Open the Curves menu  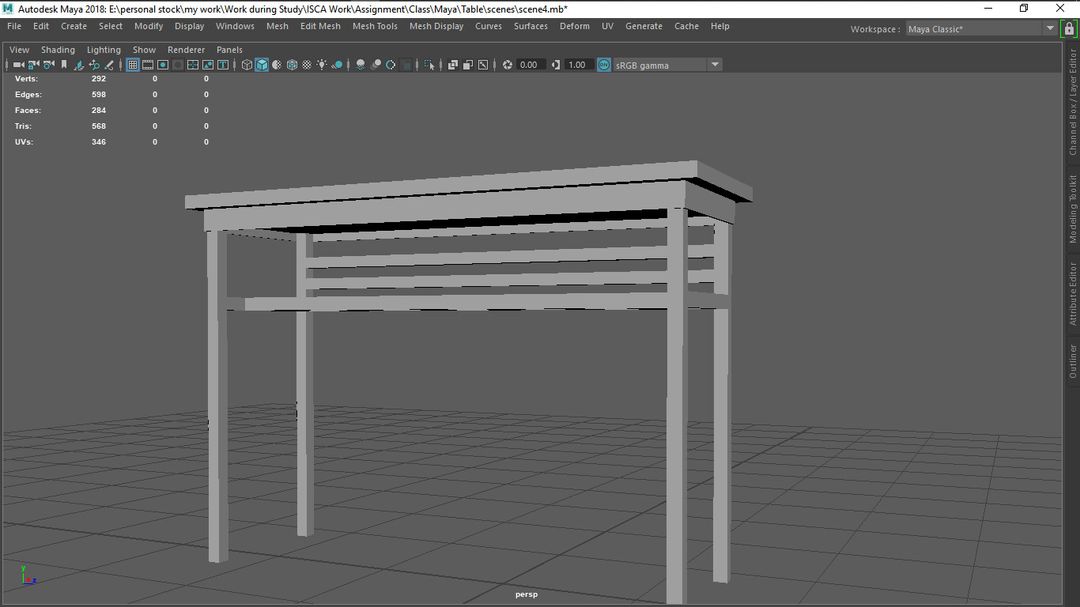point(488,26)
